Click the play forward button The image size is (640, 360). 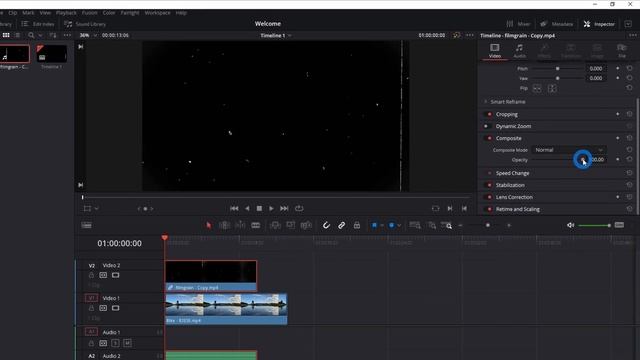271,208
